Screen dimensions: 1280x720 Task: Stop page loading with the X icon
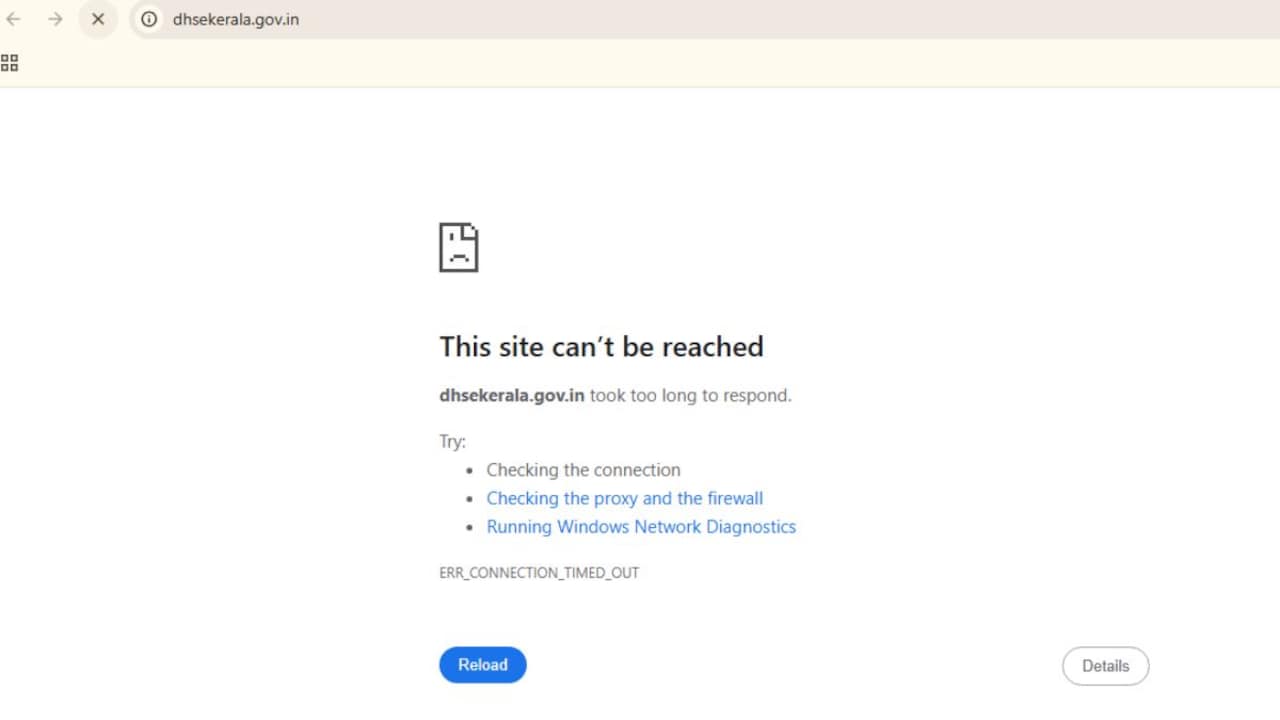(98, 19)
